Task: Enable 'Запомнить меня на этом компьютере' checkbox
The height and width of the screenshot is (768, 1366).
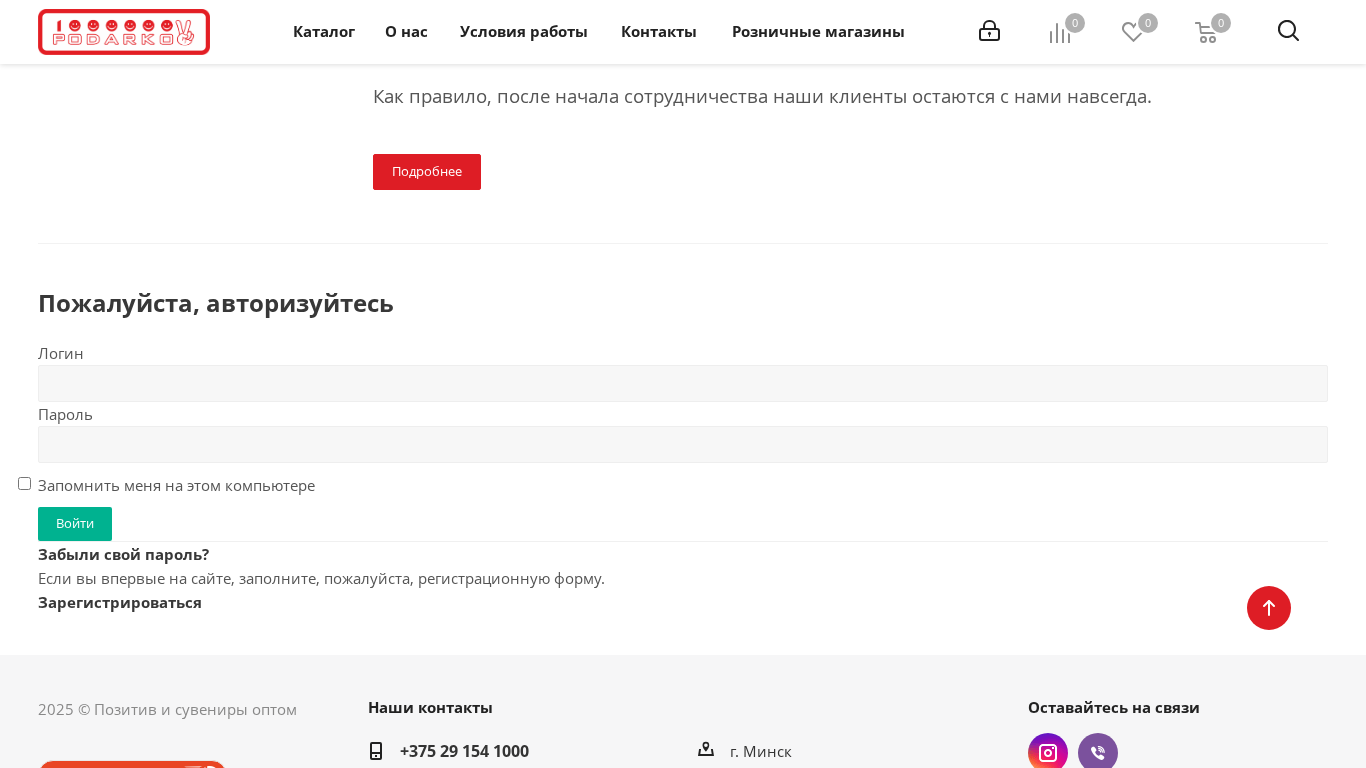Action: pos(25,484)
